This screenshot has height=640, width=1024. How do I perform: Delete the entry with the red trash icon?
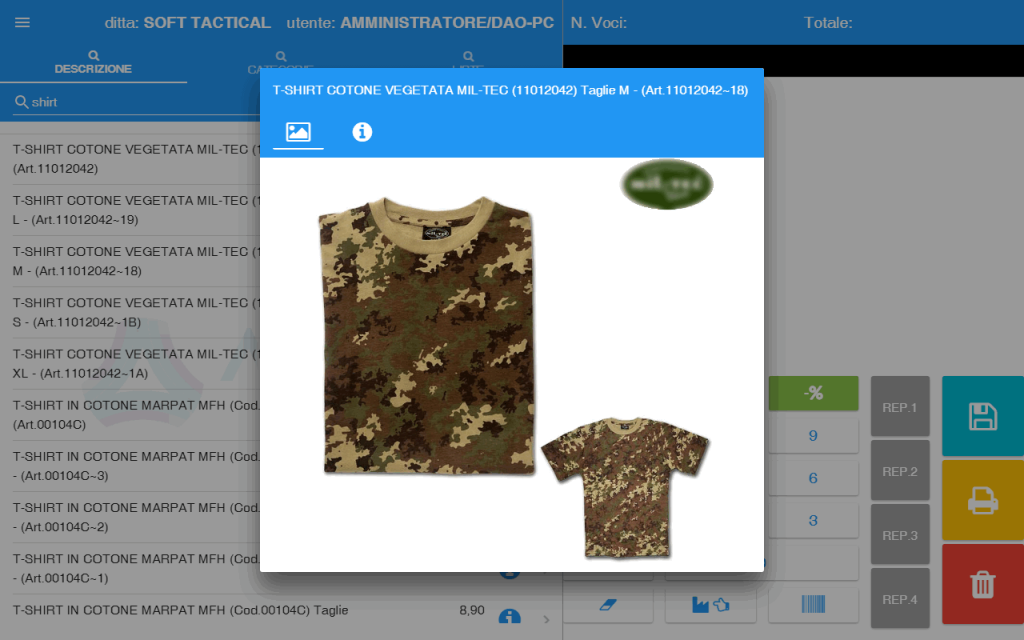981,584
